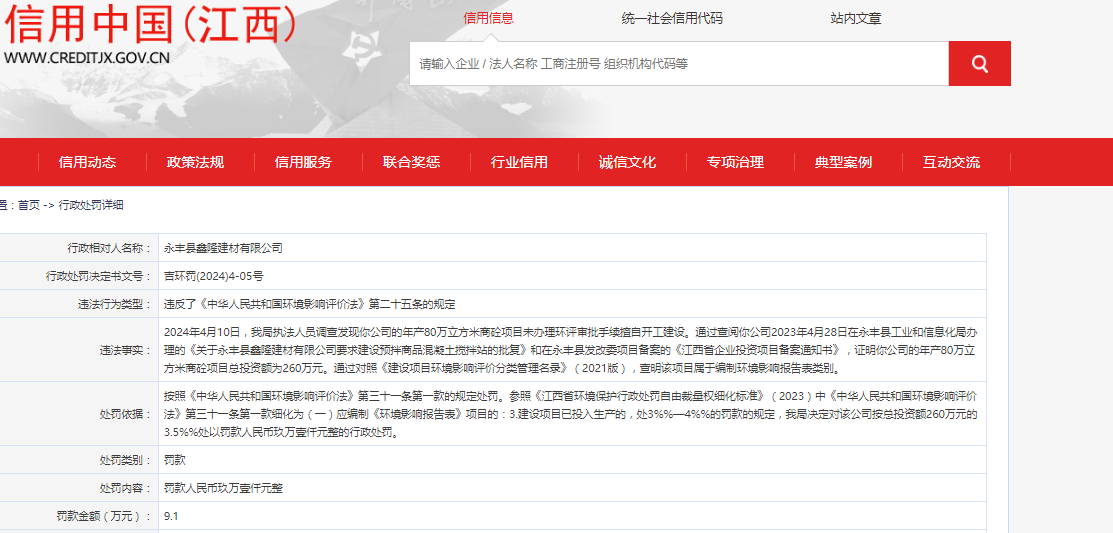This screenshot has width=1113, height=533.
Task: Open the 专项治理 navigation menu
Action: [x=735, y=162]
